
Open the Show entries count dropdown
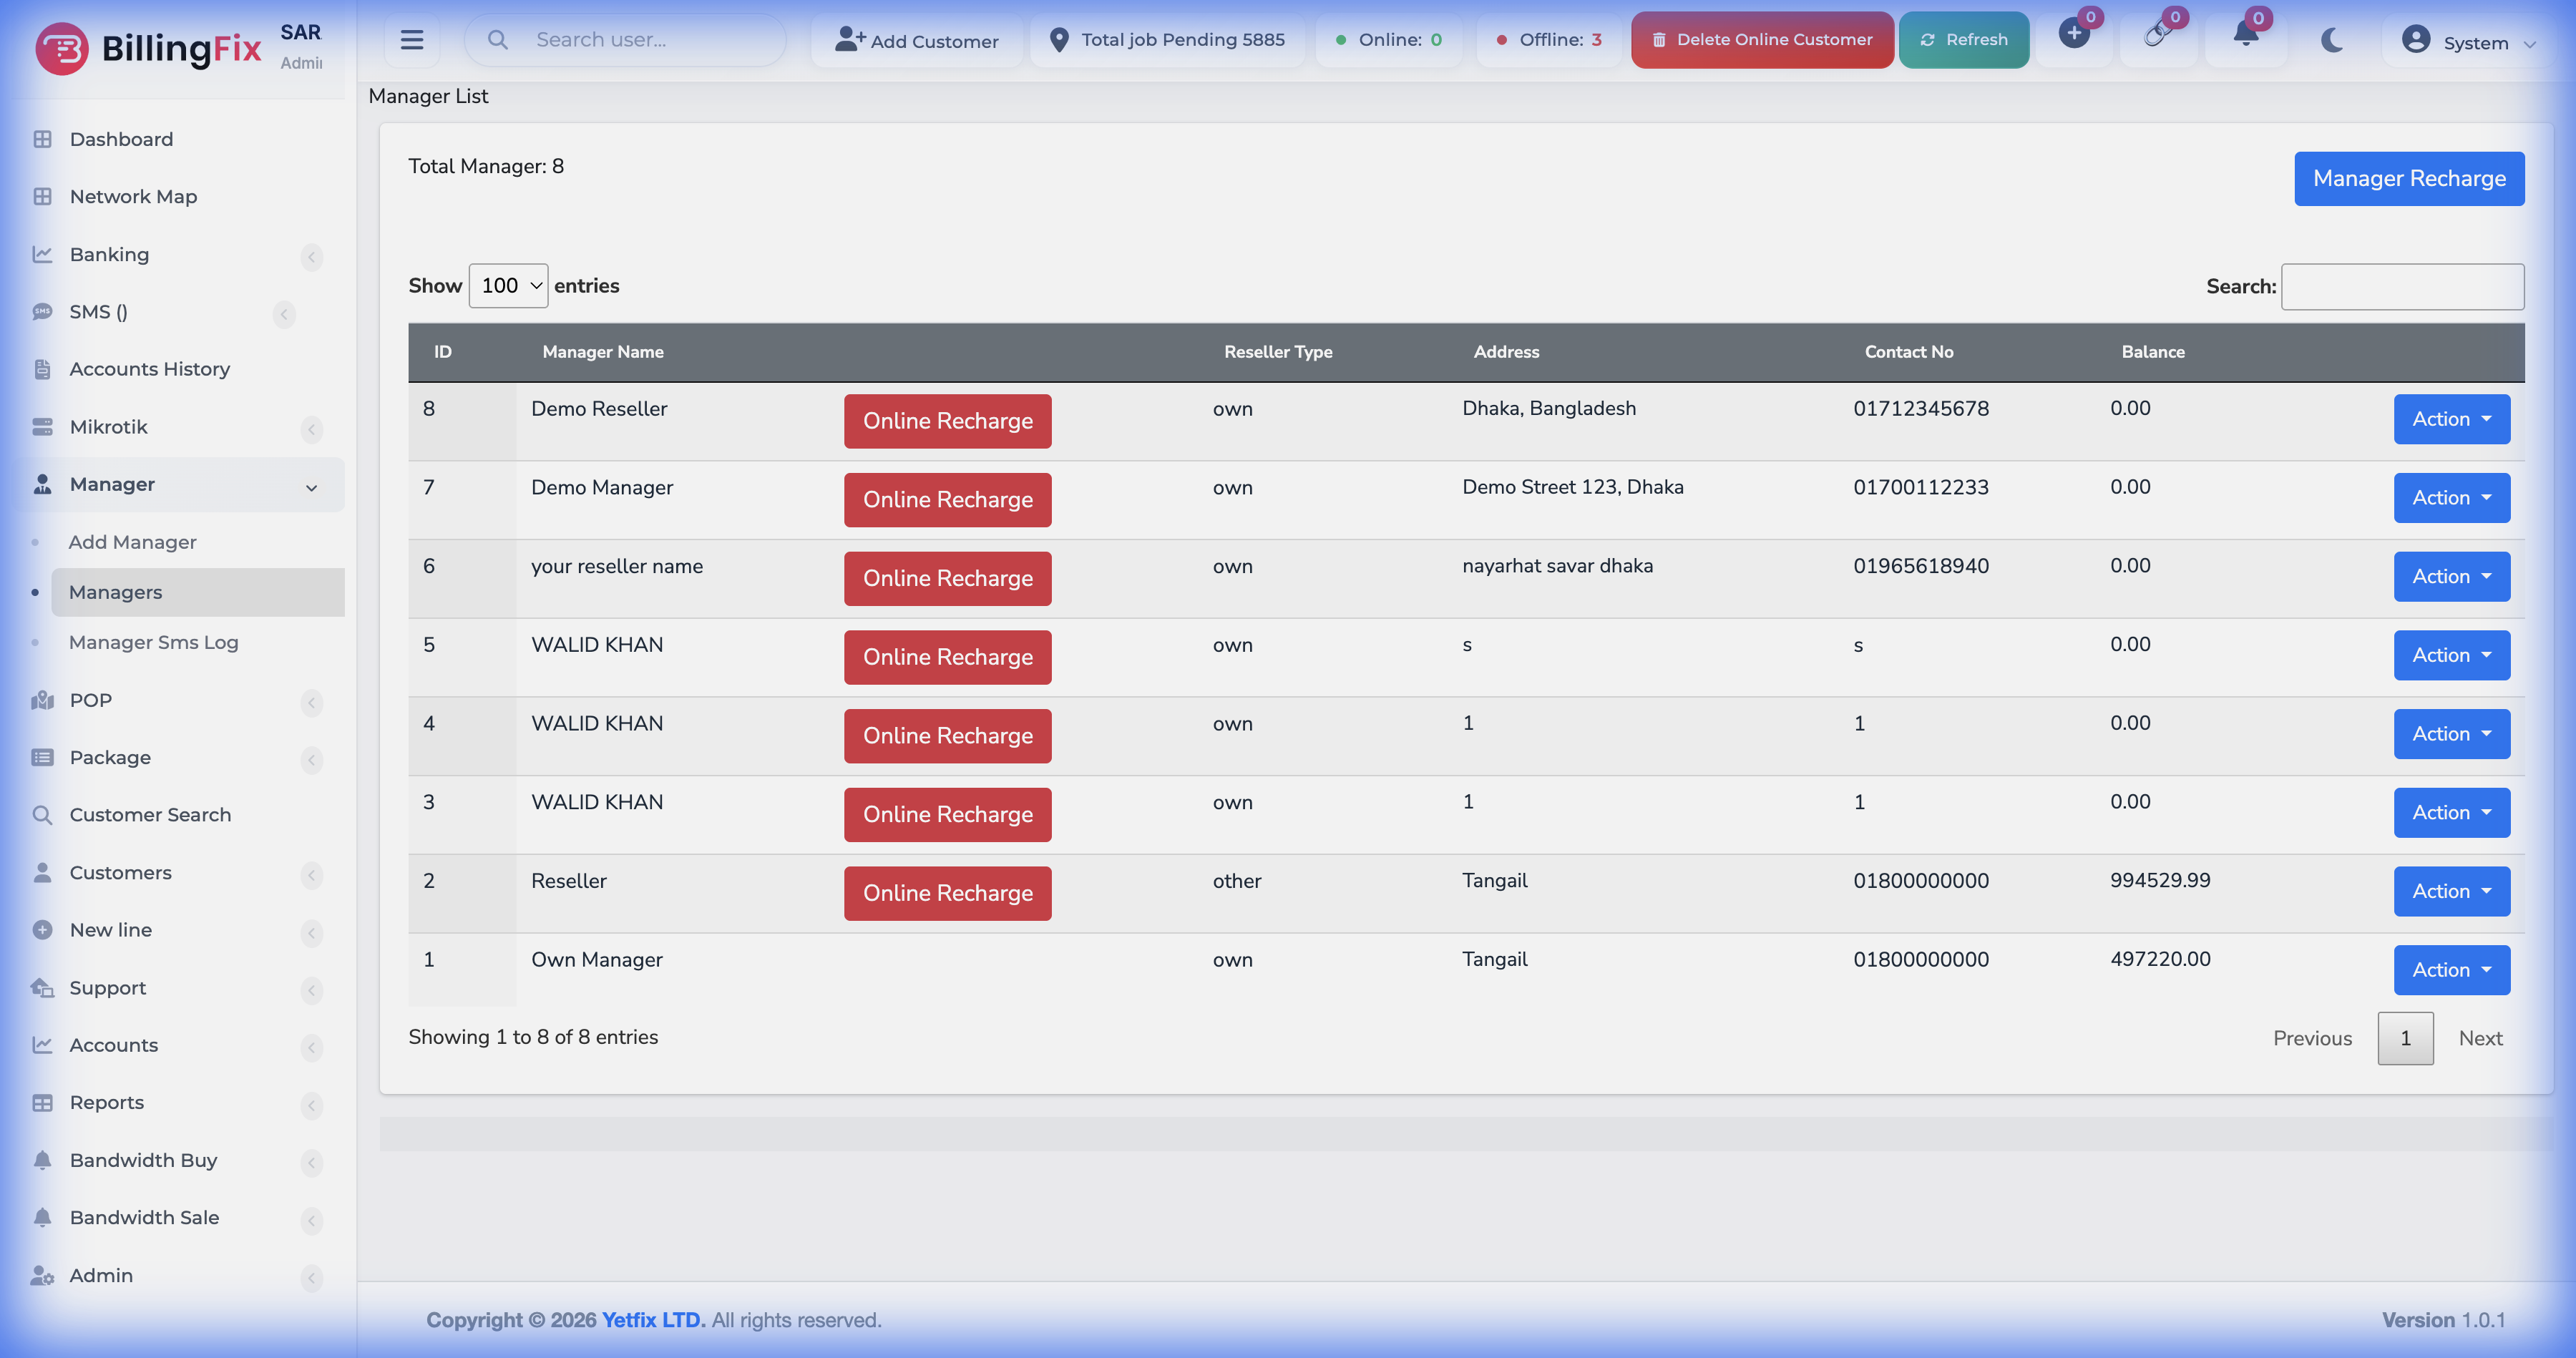(x=508, y=286)
